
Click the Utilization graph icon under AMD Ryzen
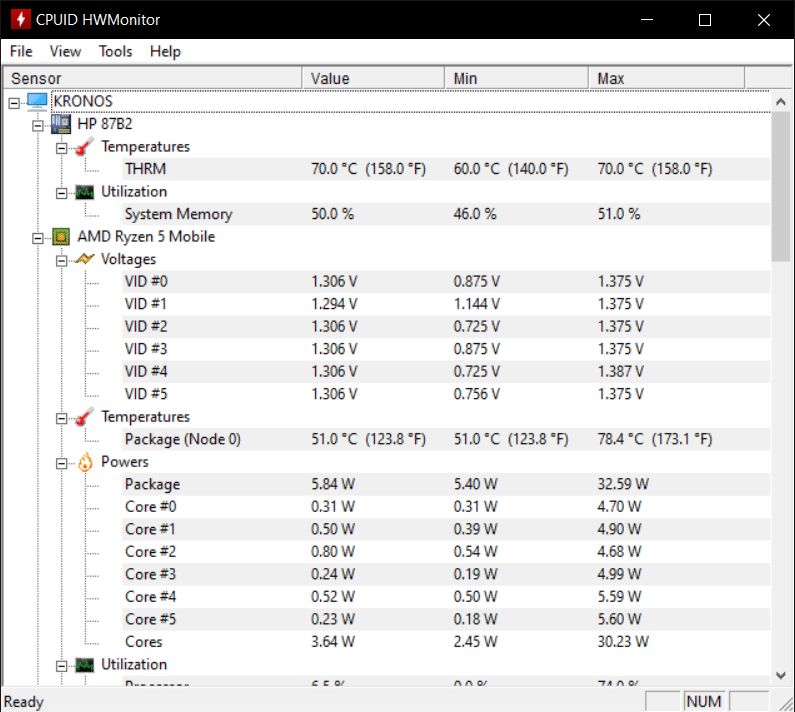(85, 665)
